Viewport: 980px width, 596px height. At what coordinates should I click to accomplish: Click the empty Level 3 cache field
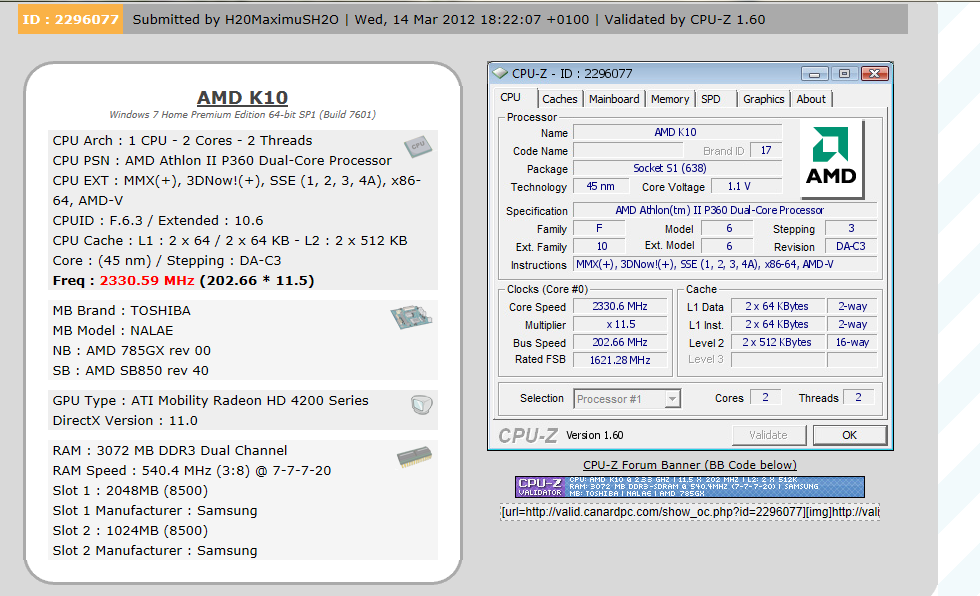pos(777,360)
